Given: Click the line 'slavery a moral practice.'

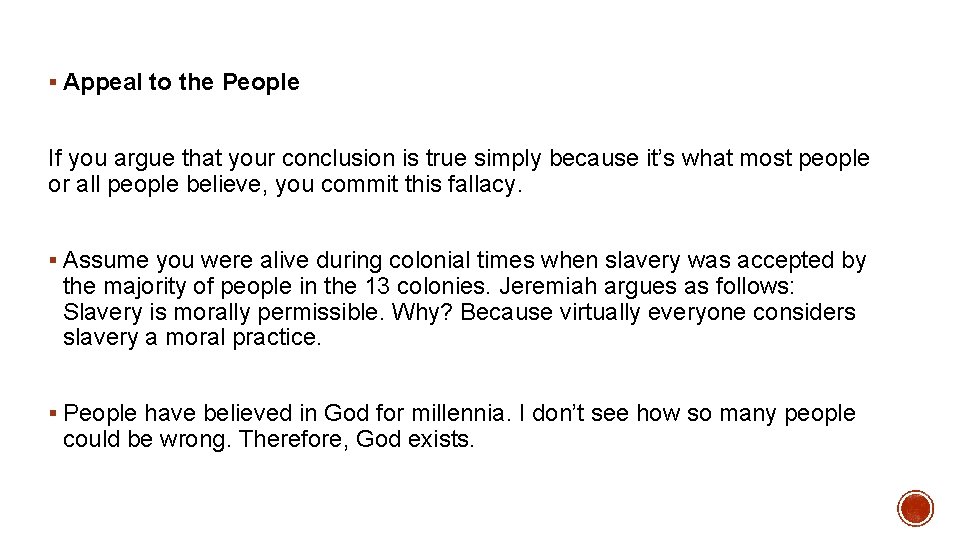Looking at the screenshot, I should [x=192, y=338].
